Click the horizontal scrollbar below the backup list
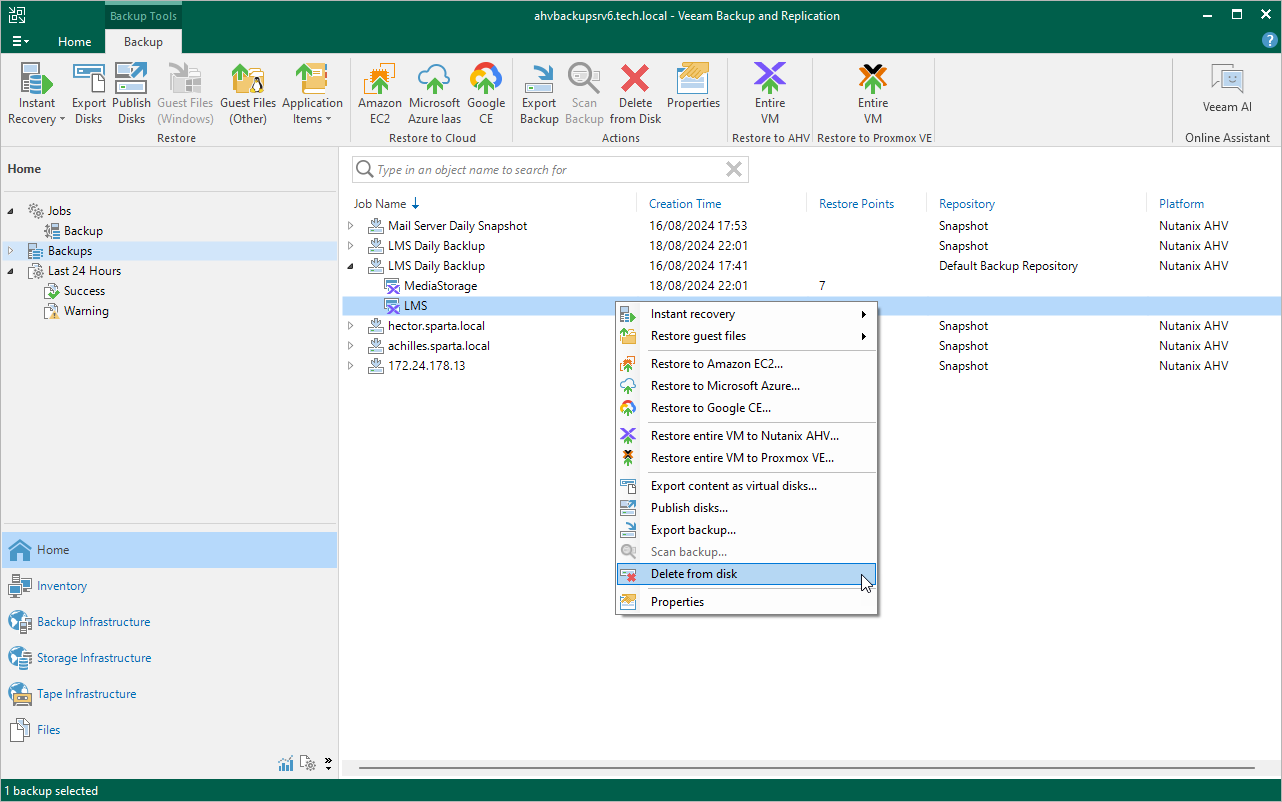This screenshot has height=802, width=1282. (x=809, y=768)
